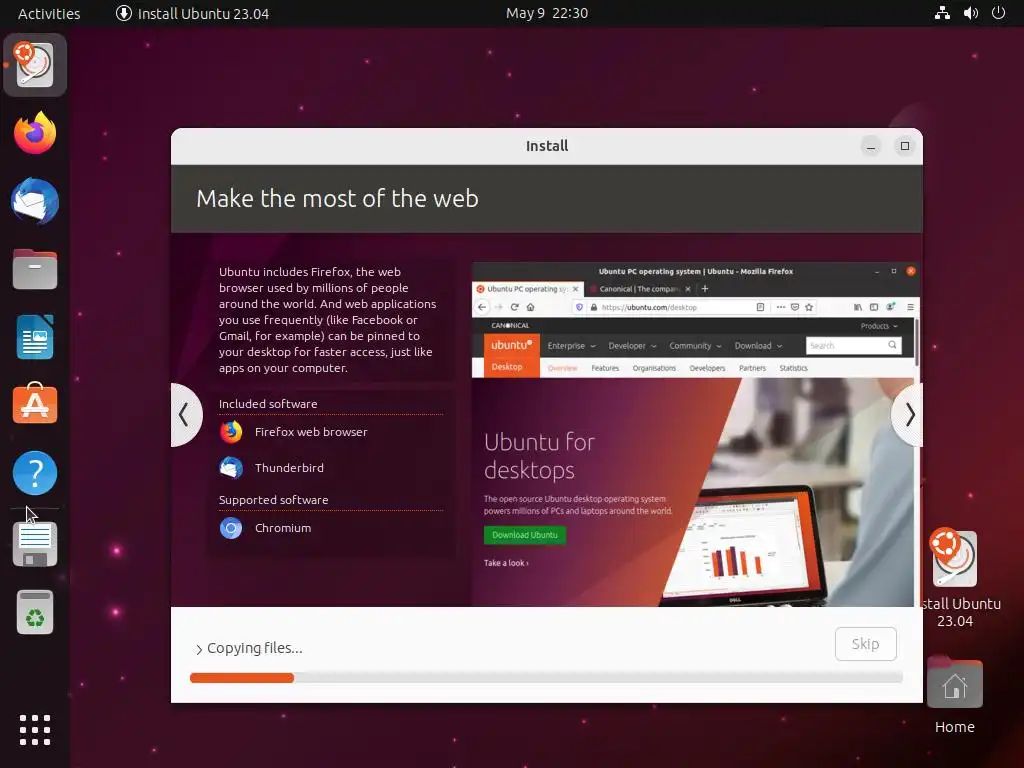
Task: Open the Trash icon in dock
Action: coord(35,612)
